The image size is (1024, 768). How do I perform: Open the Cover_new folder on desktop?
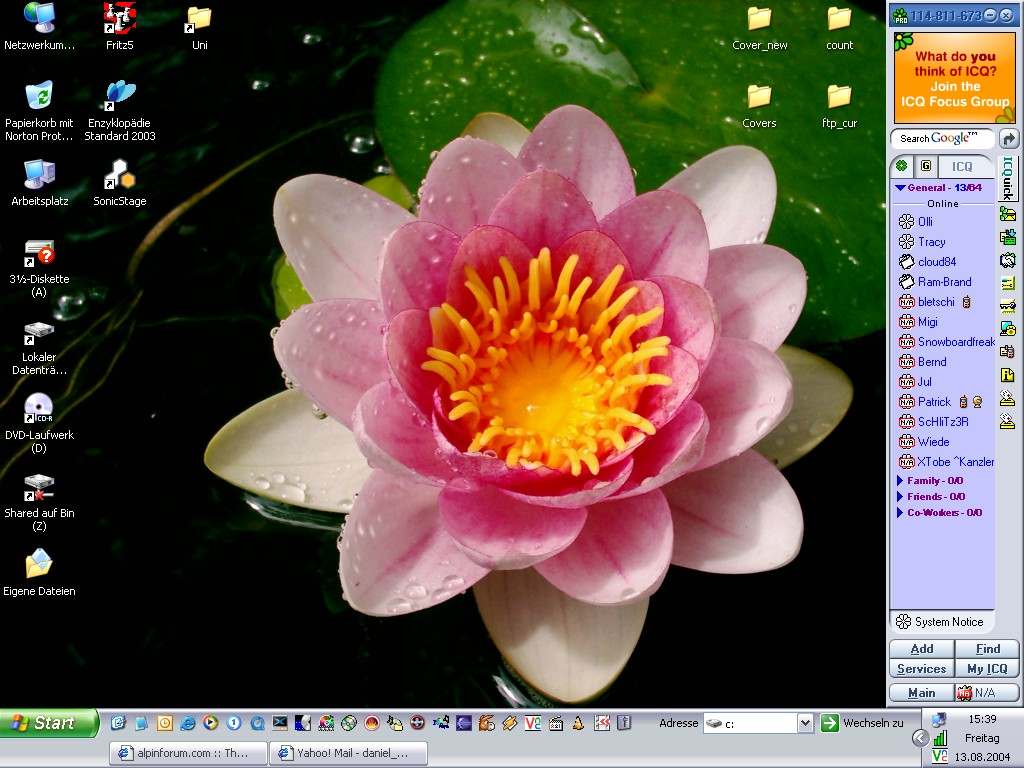click(759, 19)
